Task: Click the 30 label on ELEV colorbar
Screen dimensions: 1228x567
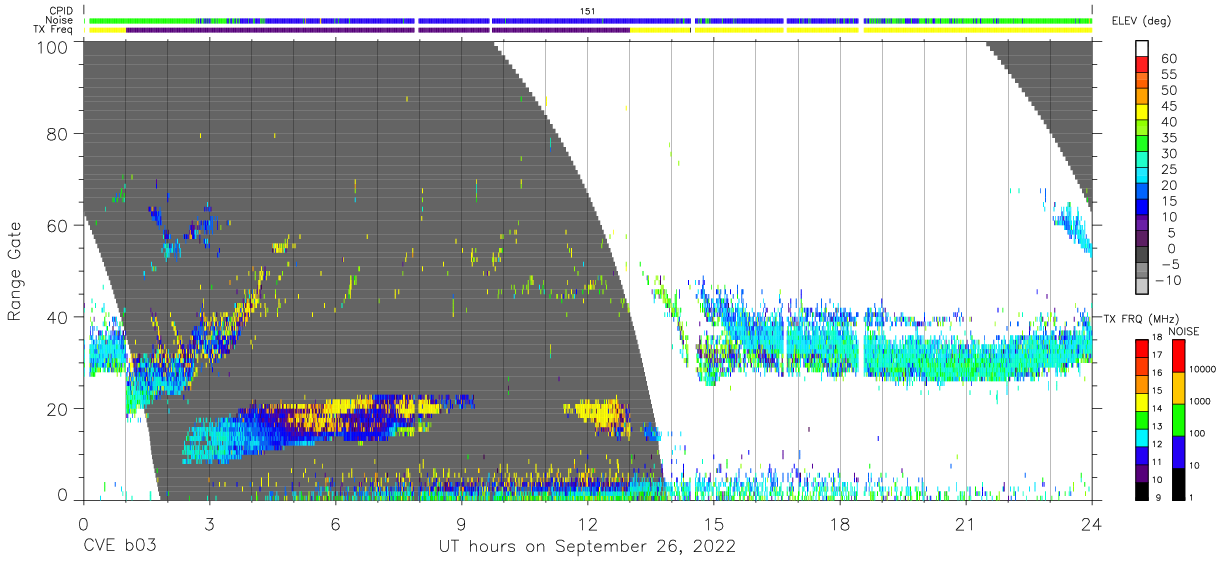Action: pyautogui.click(x=1168, y=154)
